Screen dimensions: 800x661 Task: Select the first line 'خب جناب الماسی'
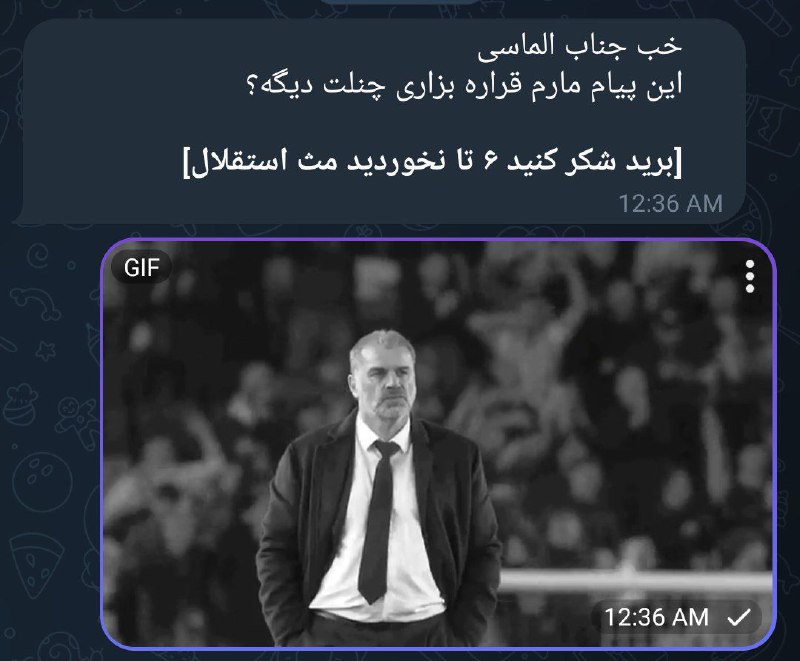click(x=580, y=47)
